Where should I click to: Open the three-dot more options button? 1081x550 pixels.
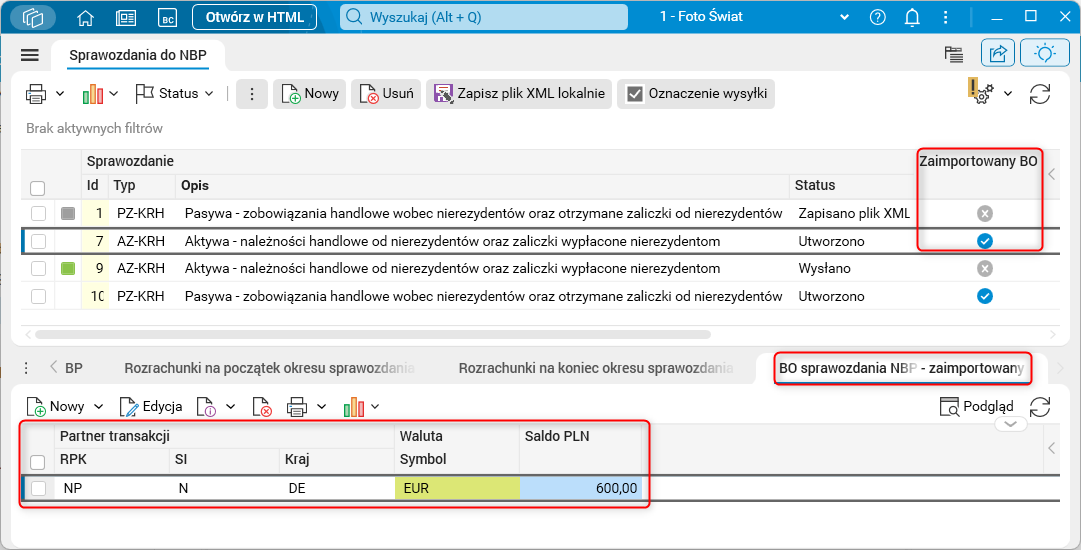[252, 94]
